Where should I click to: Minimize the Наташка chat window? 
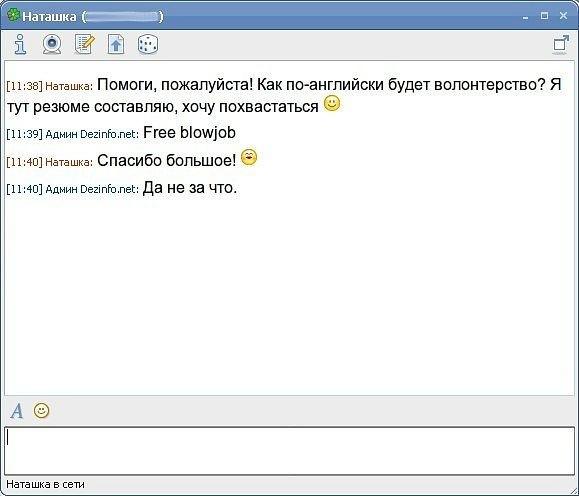pyautogui.click(x=525, y=17)
